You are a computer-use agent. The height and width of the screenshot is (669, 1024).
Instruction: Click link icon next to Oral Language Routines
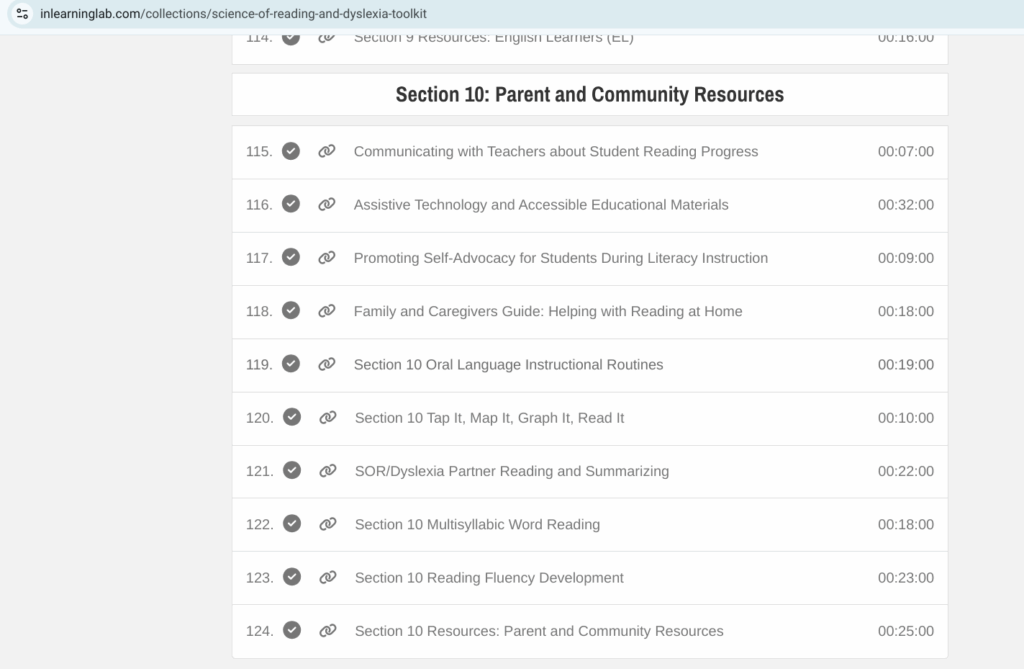point(327,364)
